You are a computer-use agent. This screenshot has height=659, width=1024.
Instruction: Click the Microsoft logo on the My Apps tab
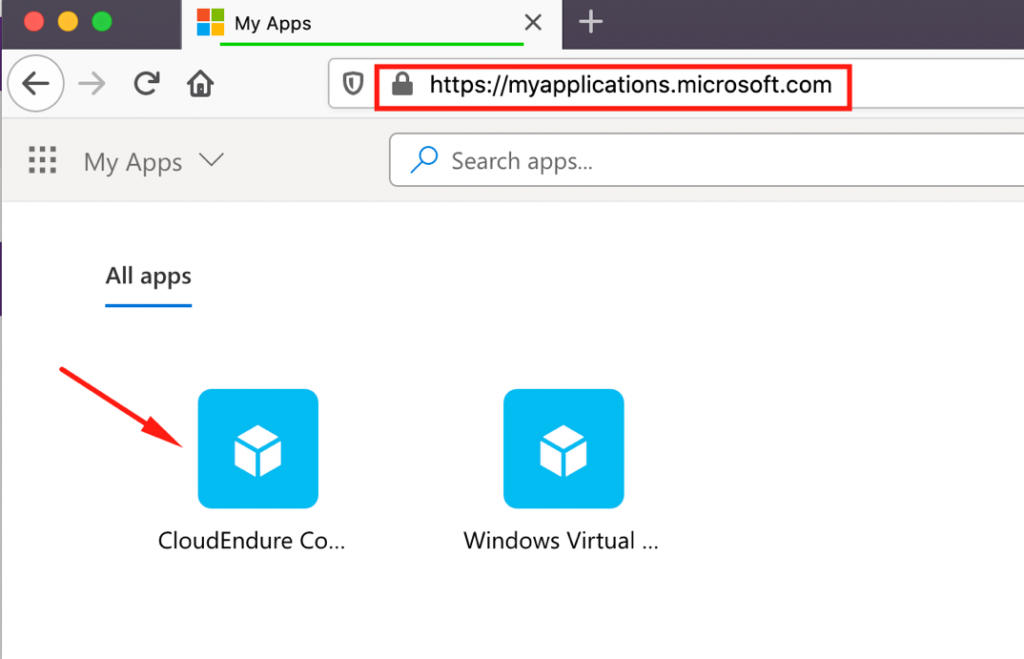point(211,22)
